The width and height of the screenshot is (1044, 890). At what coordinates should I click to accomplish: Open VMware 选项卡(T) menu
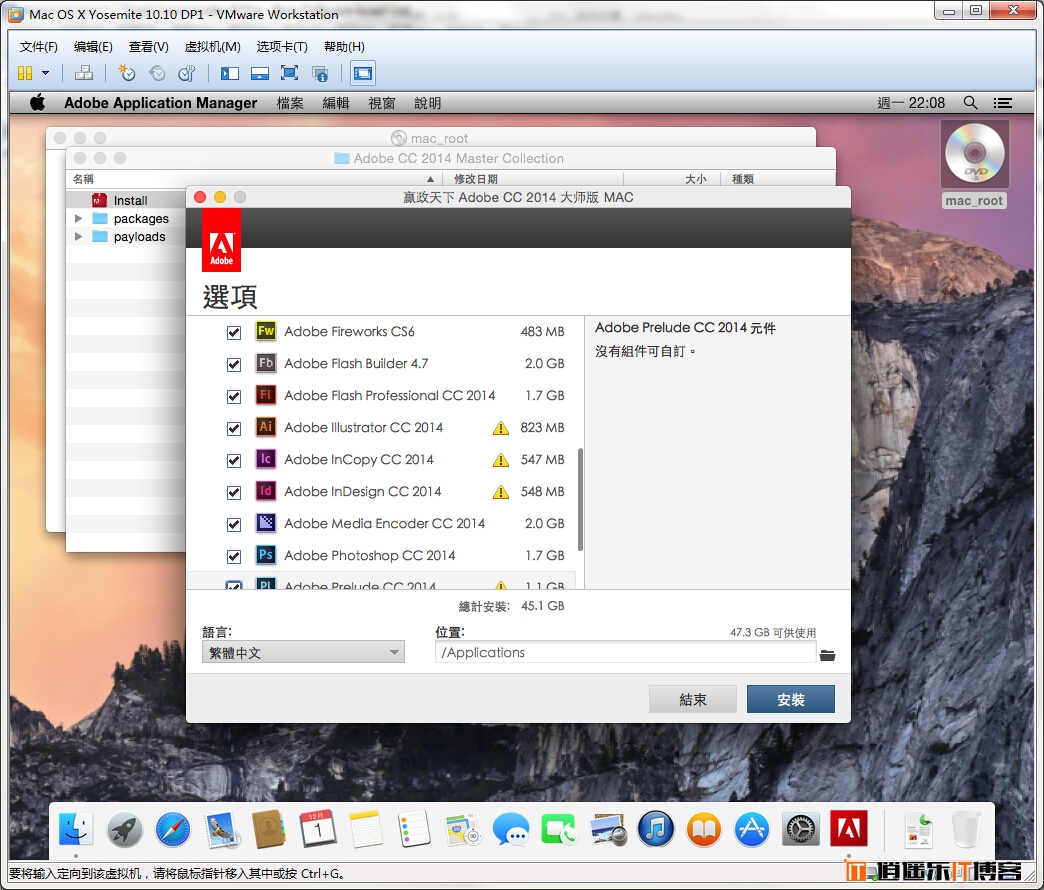[282, 47]
